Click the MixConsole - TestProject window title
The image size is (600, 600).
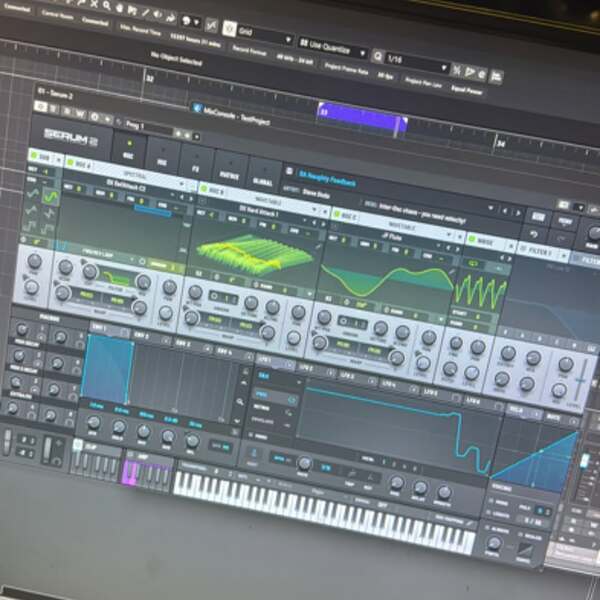236,115
